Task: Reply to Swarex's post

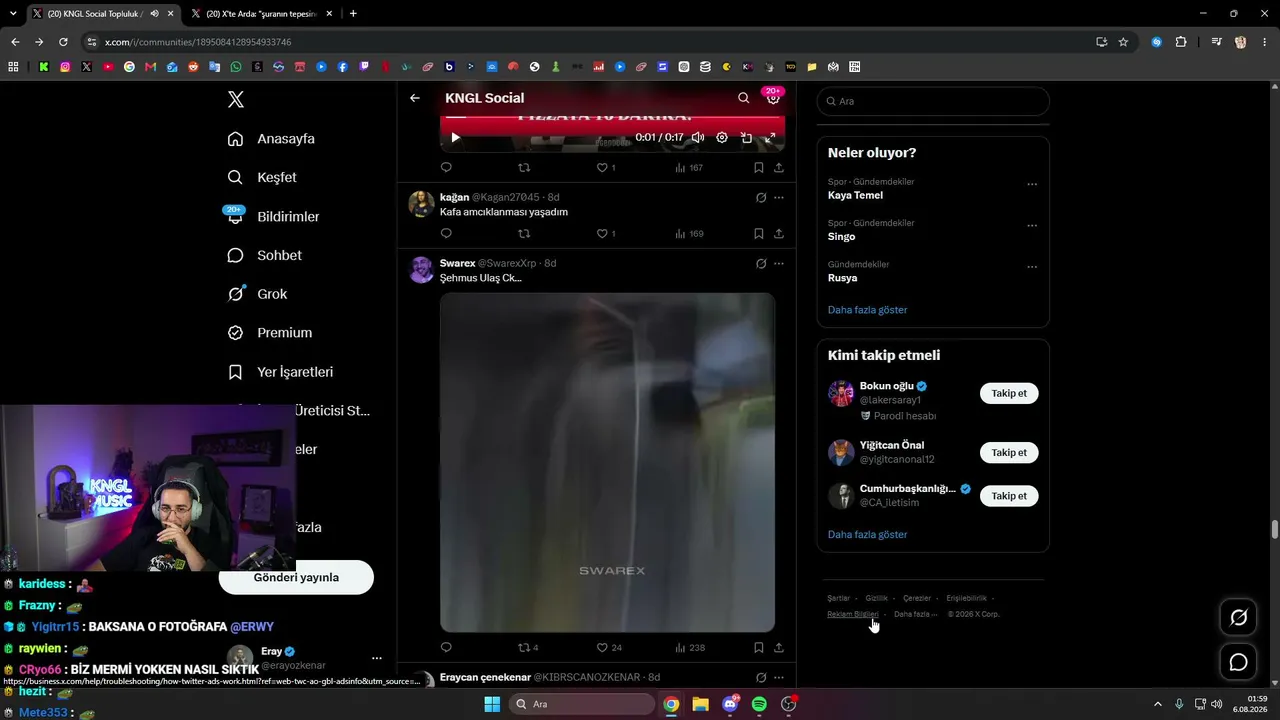Action: click(446, 647)
